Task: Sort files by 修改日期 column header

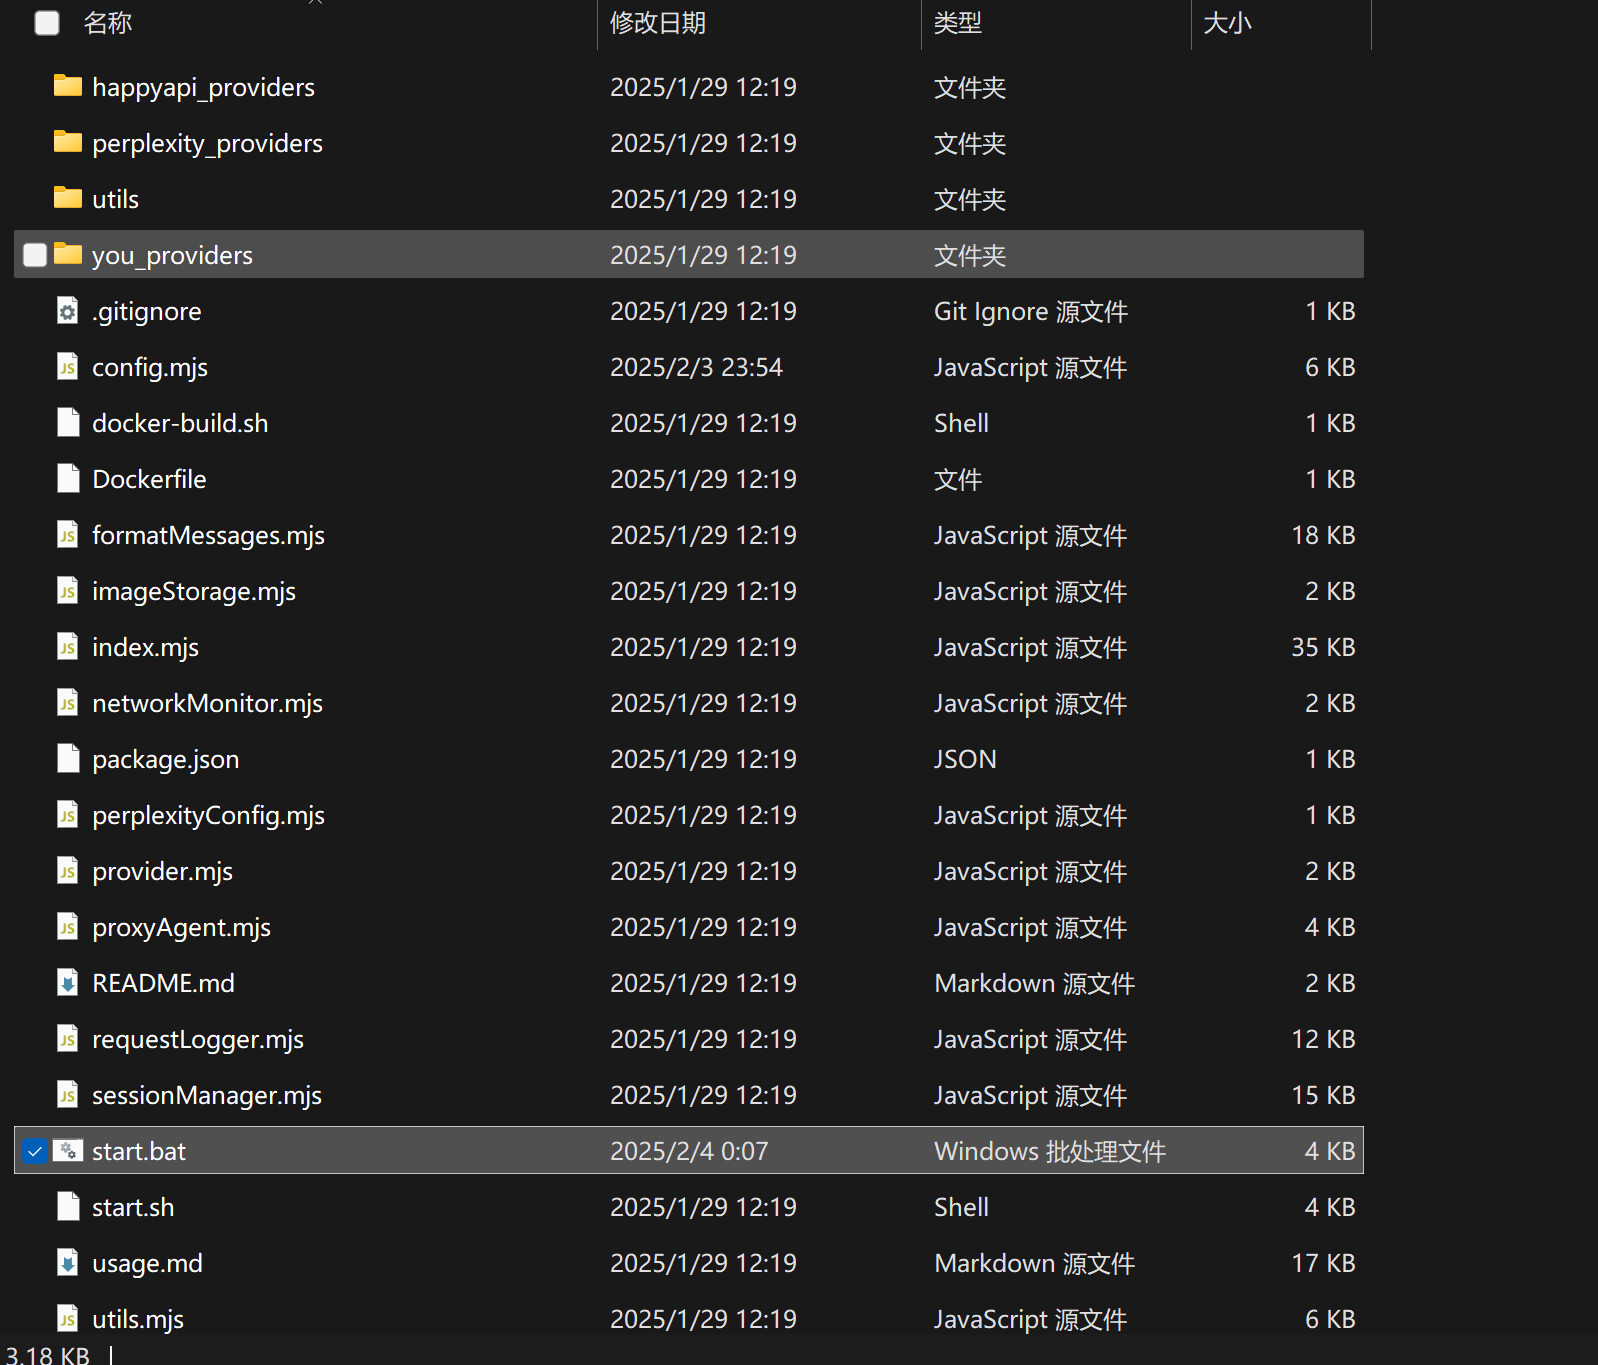Action: 657,23
